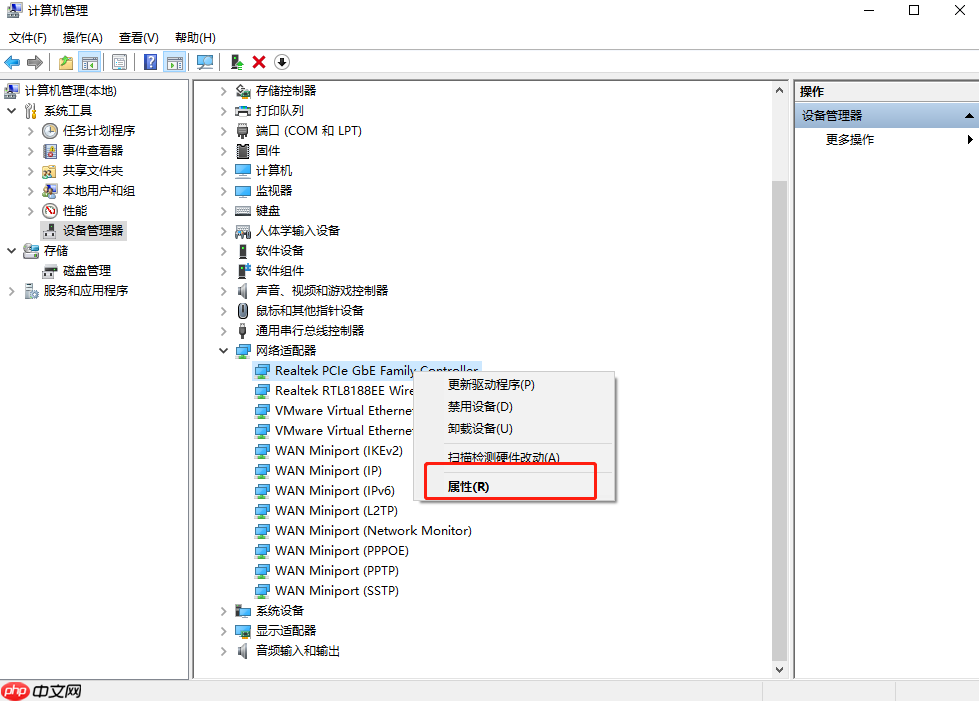The image size is (979, 701).
Task: Select WAN Miniport (PPPOE) adapter
Action: (x=342, y=551)
